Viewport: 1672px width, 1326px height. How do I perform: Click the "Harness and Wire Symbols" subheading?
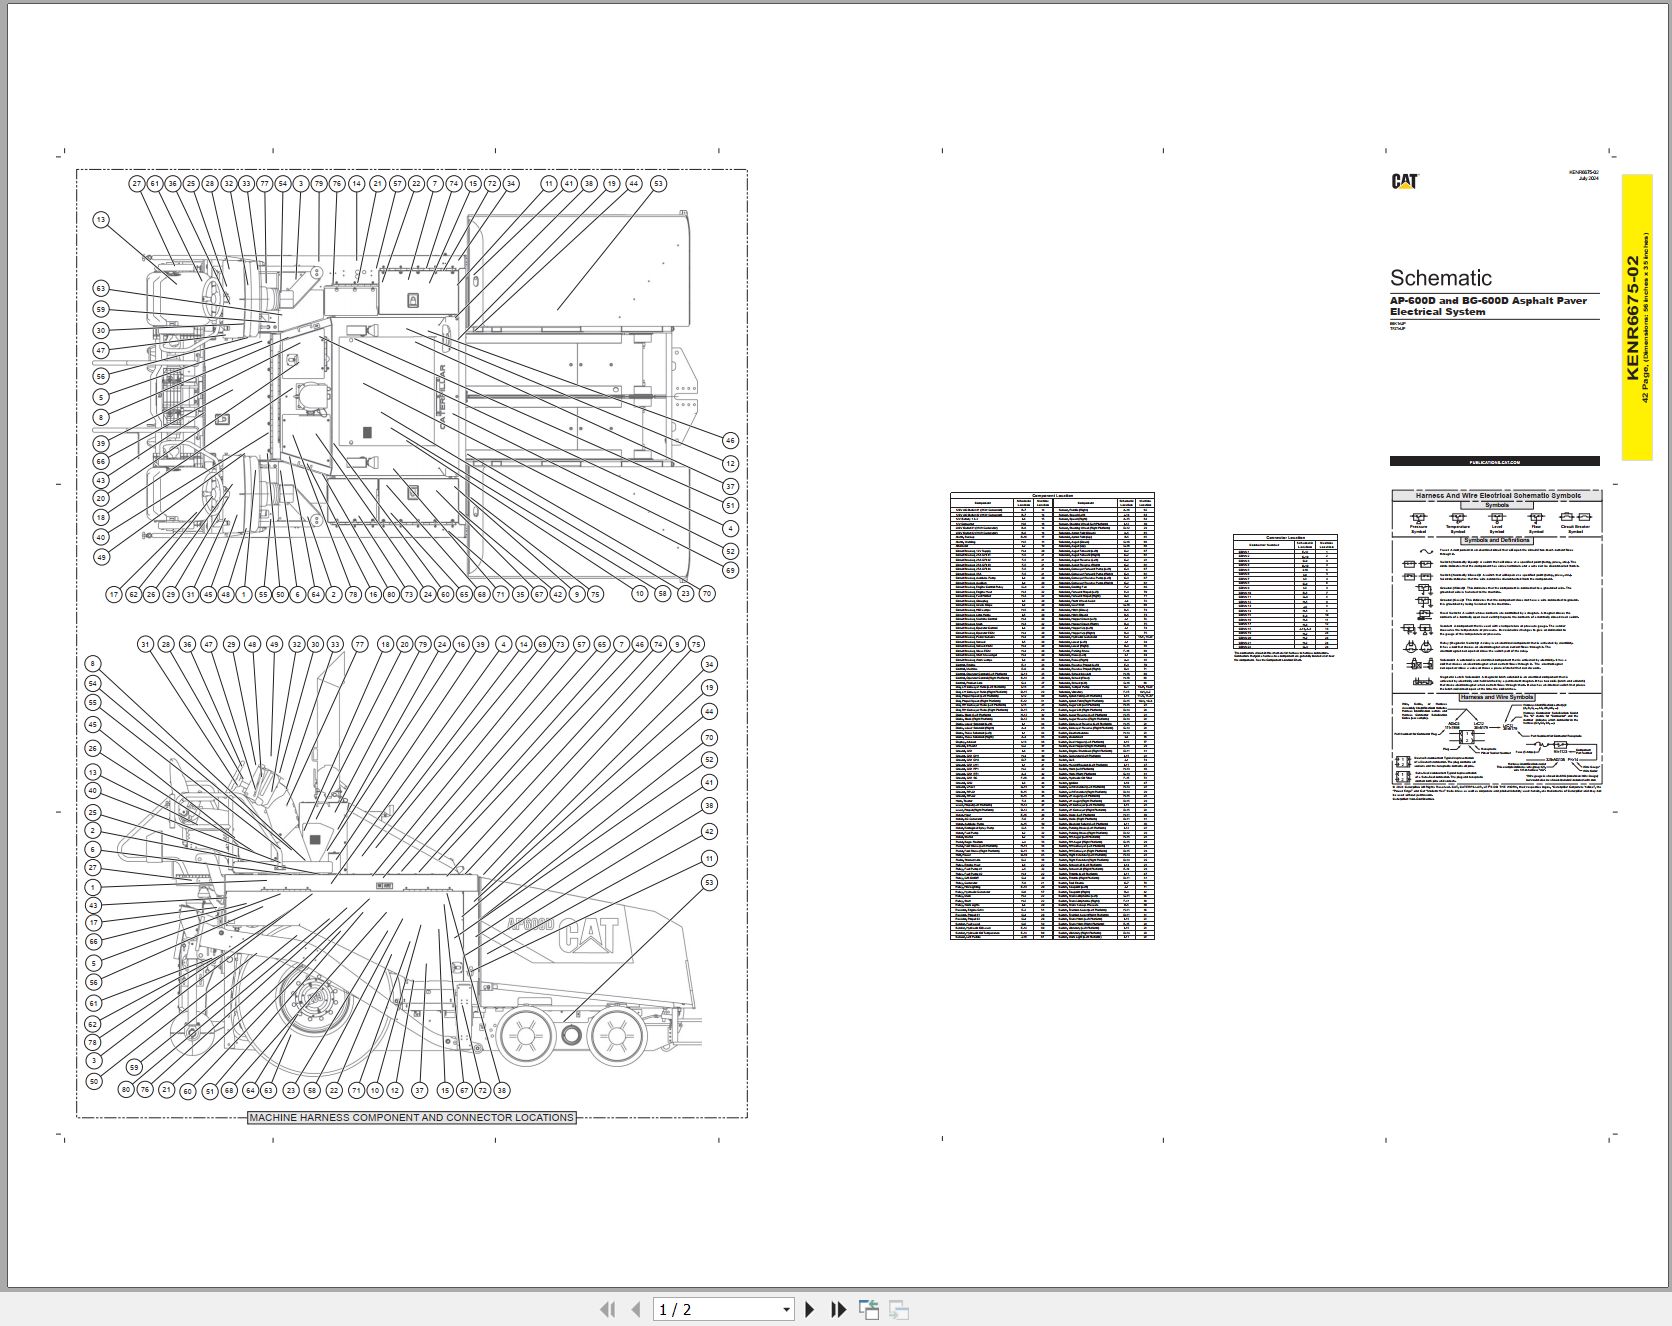pyautogui.click(x=1496, y=697)
